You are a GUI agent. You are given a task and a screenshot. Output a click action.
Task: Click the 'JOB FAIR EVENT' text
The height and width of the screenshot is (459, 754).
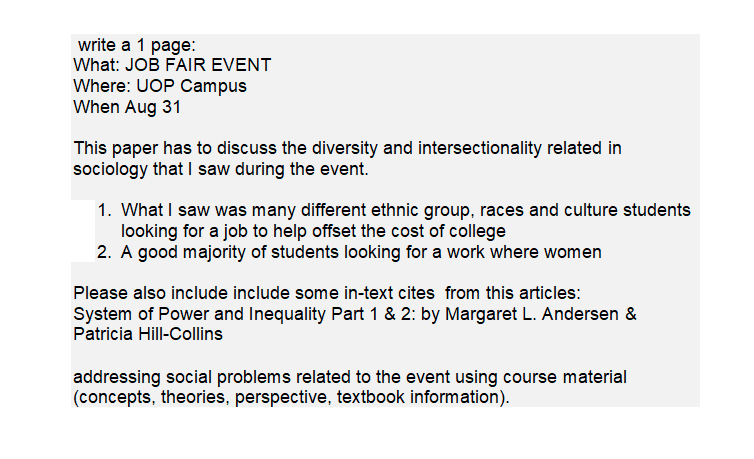[198, 65]
